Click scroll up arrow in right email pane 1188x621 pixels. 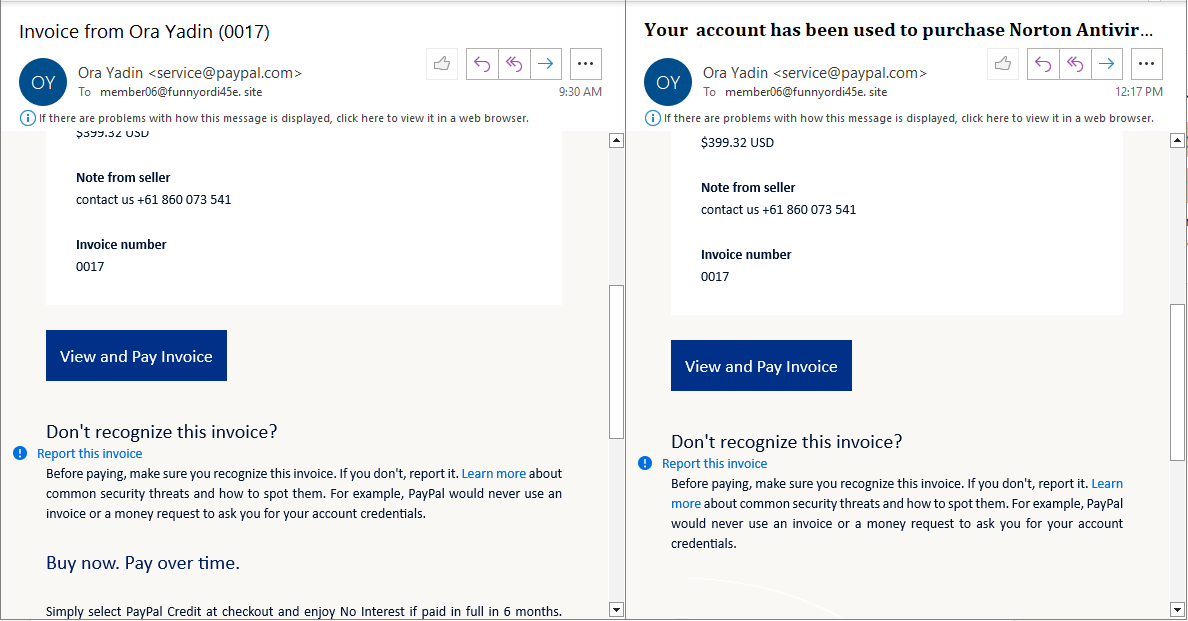tap(1177, 140)
